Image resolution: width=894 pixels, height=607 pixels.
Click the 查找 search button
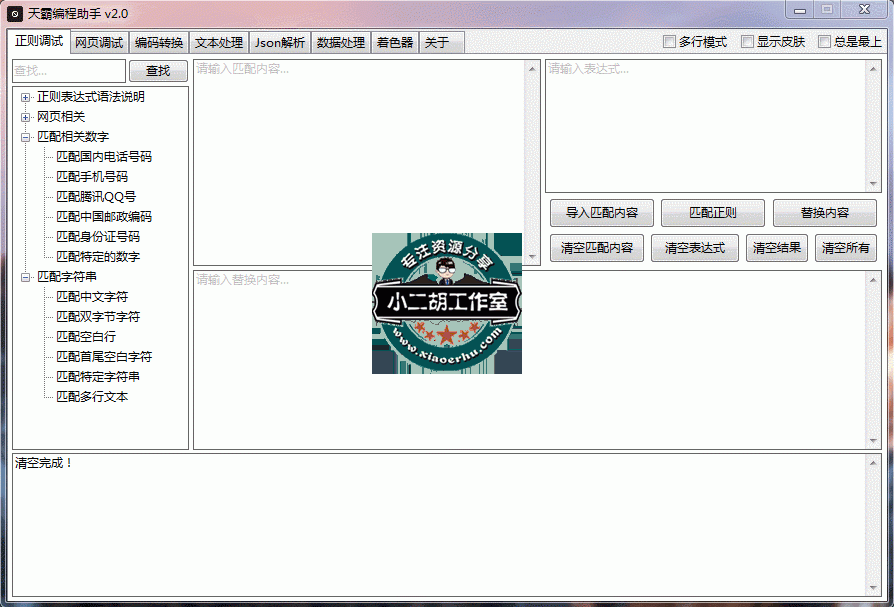point(158,71)
